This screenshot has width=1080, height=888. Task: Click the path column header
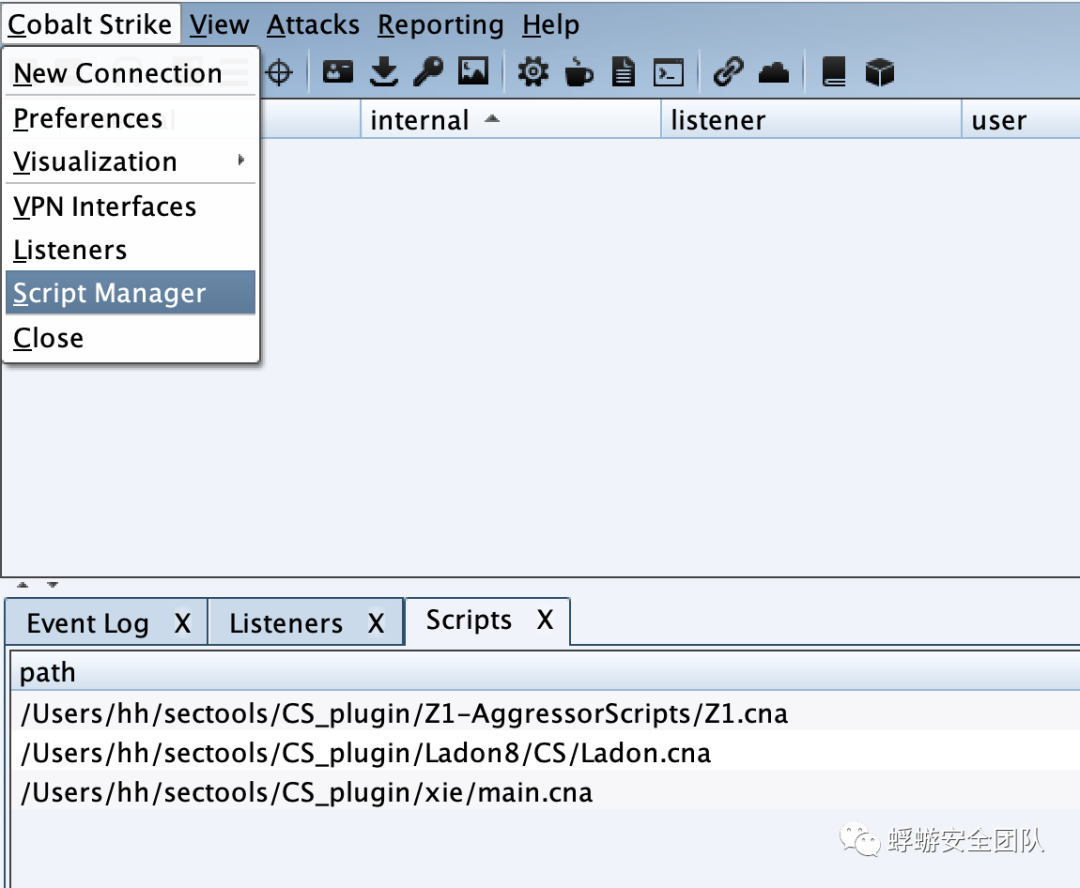point(546,672)
